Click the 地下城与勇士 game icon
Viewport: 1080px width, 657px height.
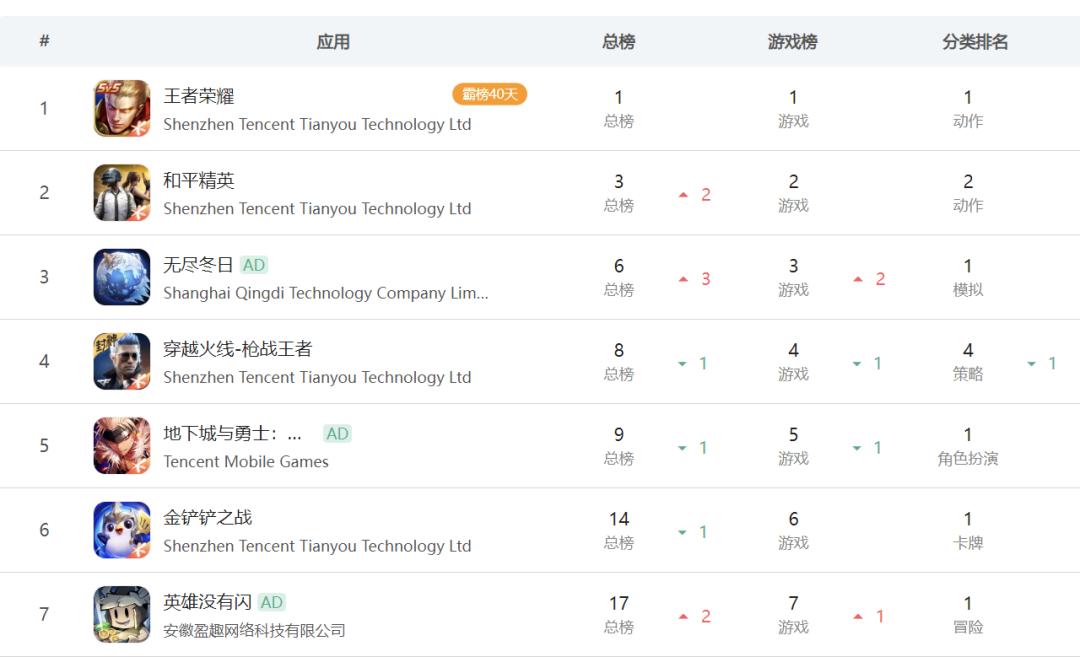coord(122,446)
